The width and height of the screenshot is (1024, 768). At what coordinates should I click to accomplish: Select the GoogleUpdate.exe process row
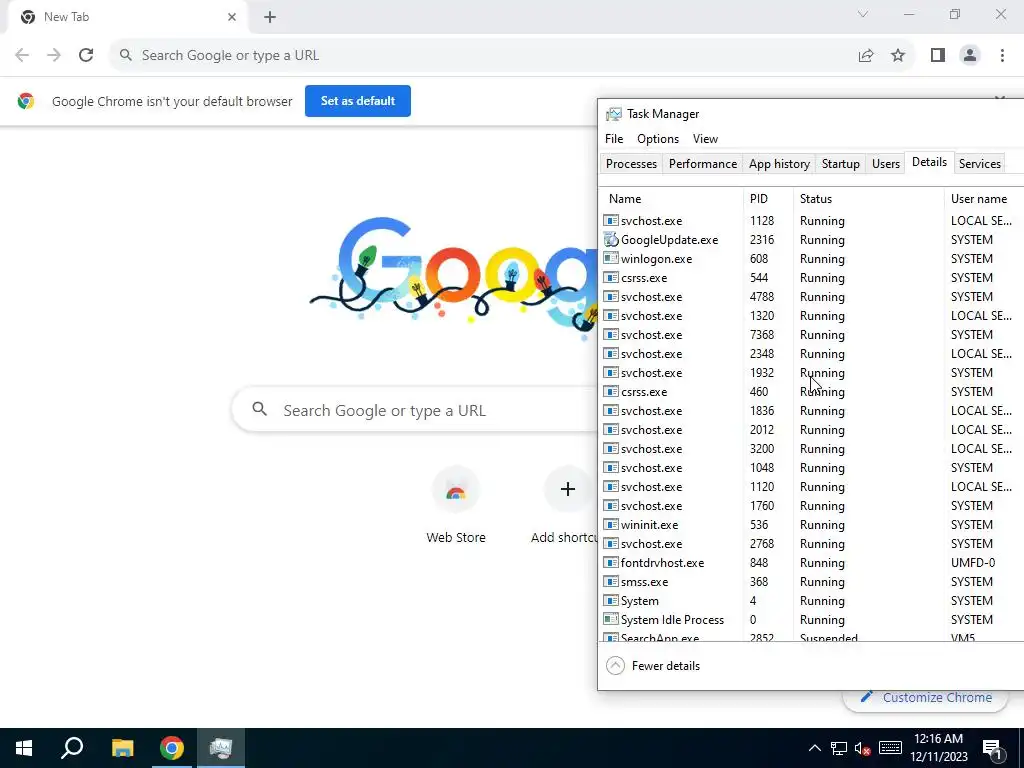[812, 240]
